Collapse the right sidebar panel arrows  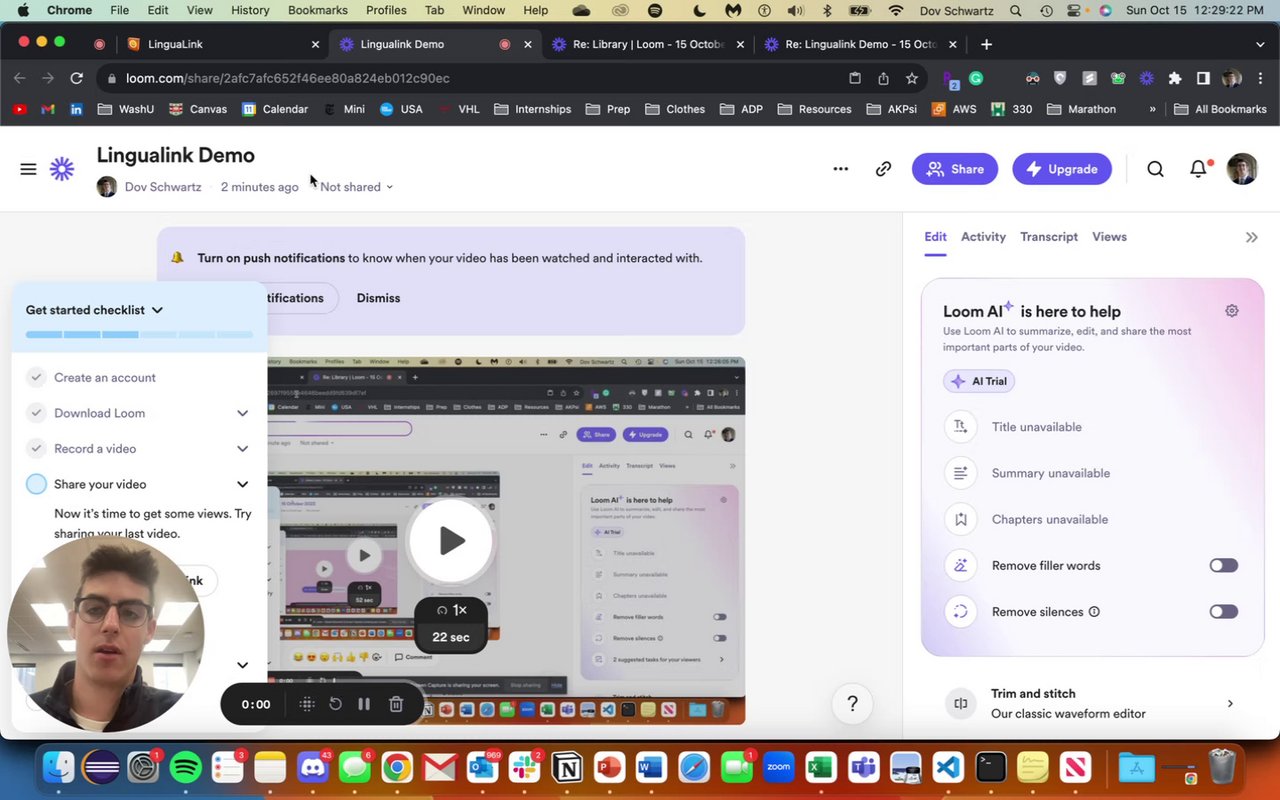click(x=1251, y=237)
